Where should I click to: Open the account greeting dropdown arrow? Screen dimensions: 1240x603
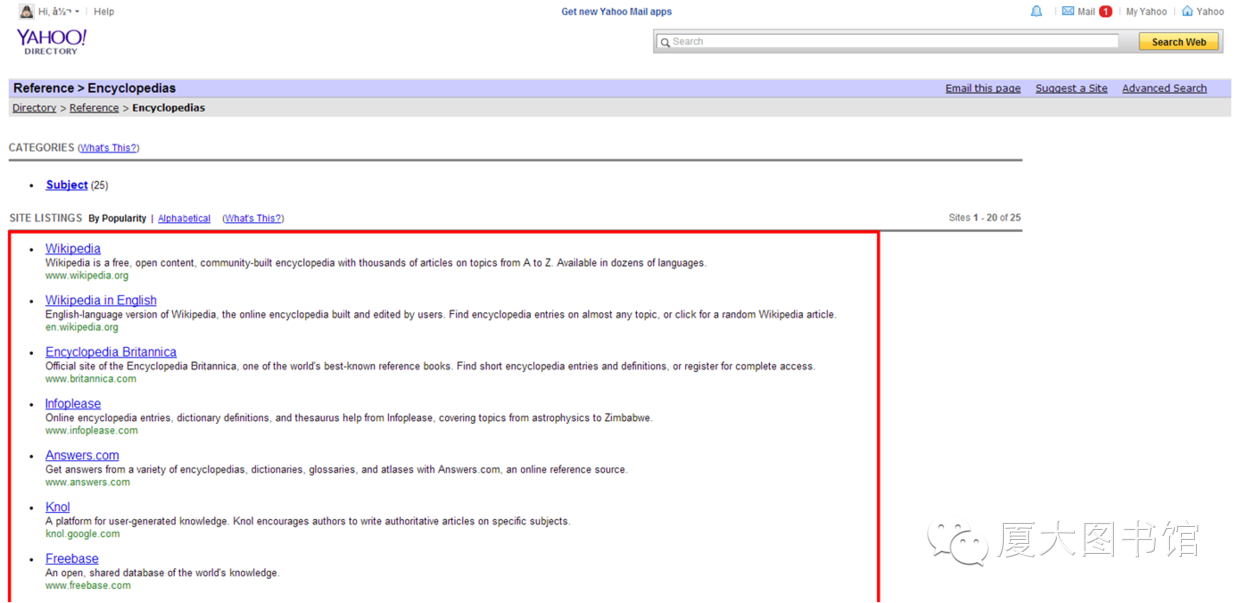click(77, 12)
